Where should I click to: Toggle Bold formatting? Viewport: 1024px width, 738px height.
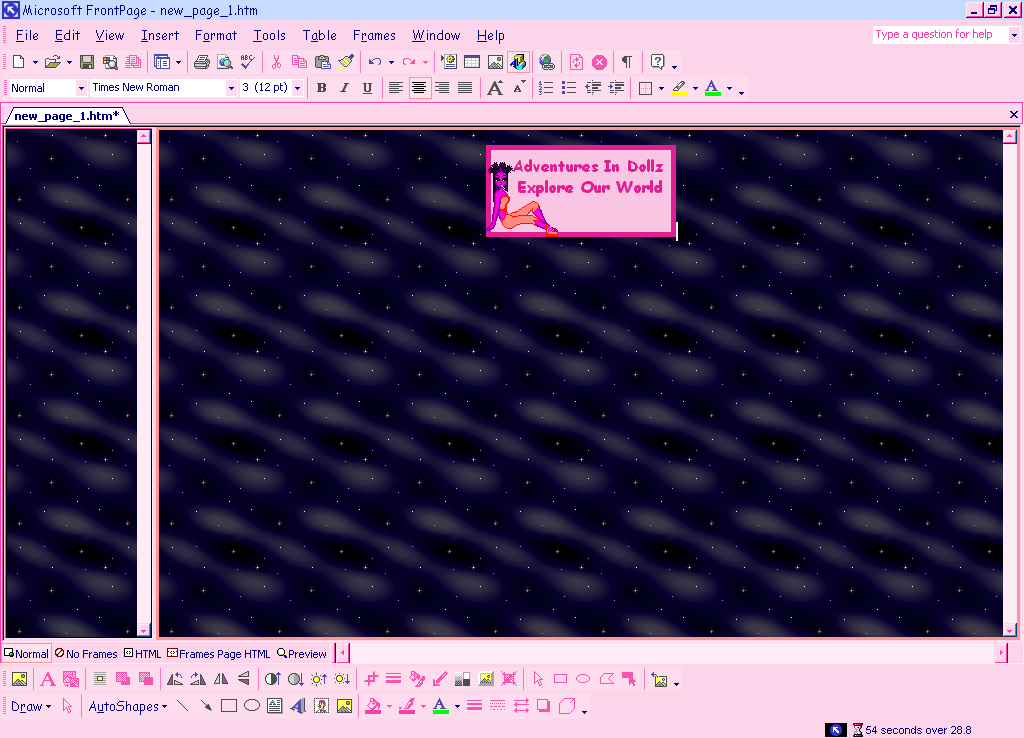[x=321, y=88]
